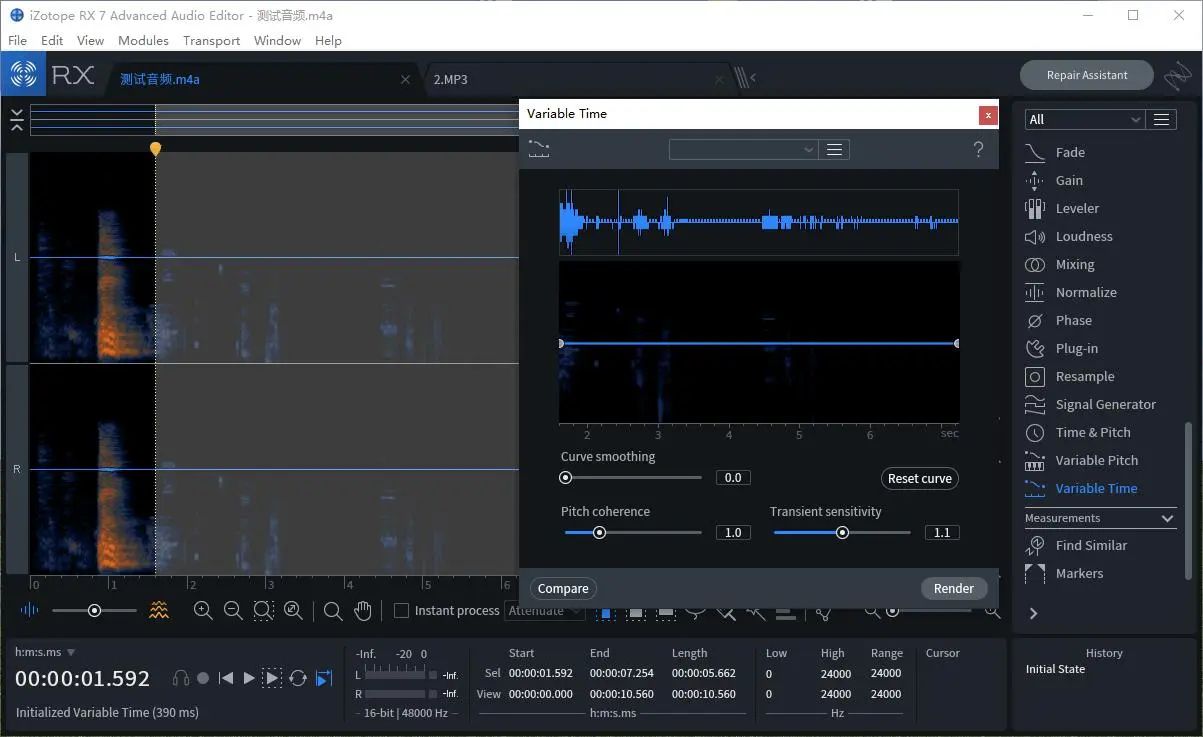The height and width of the screenshot is (737, 1203).
Task: Select the zoom magnifier tool
Action: coord(333,610)
